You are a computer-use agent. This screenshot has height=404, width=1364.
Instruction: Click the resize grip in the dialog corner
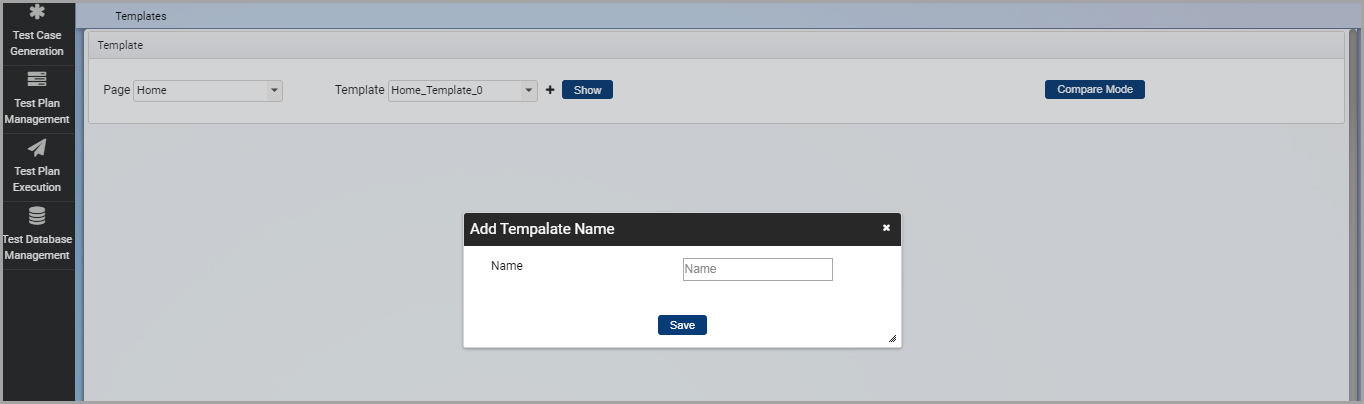click(x=892, y=339)
